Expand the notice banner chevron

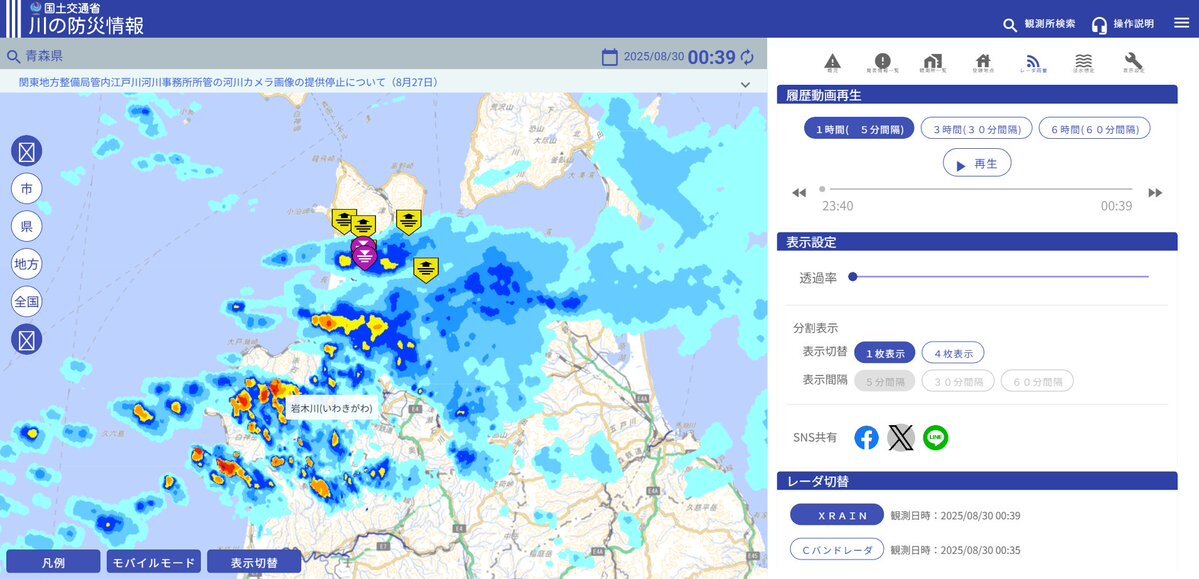coord(746,84)
